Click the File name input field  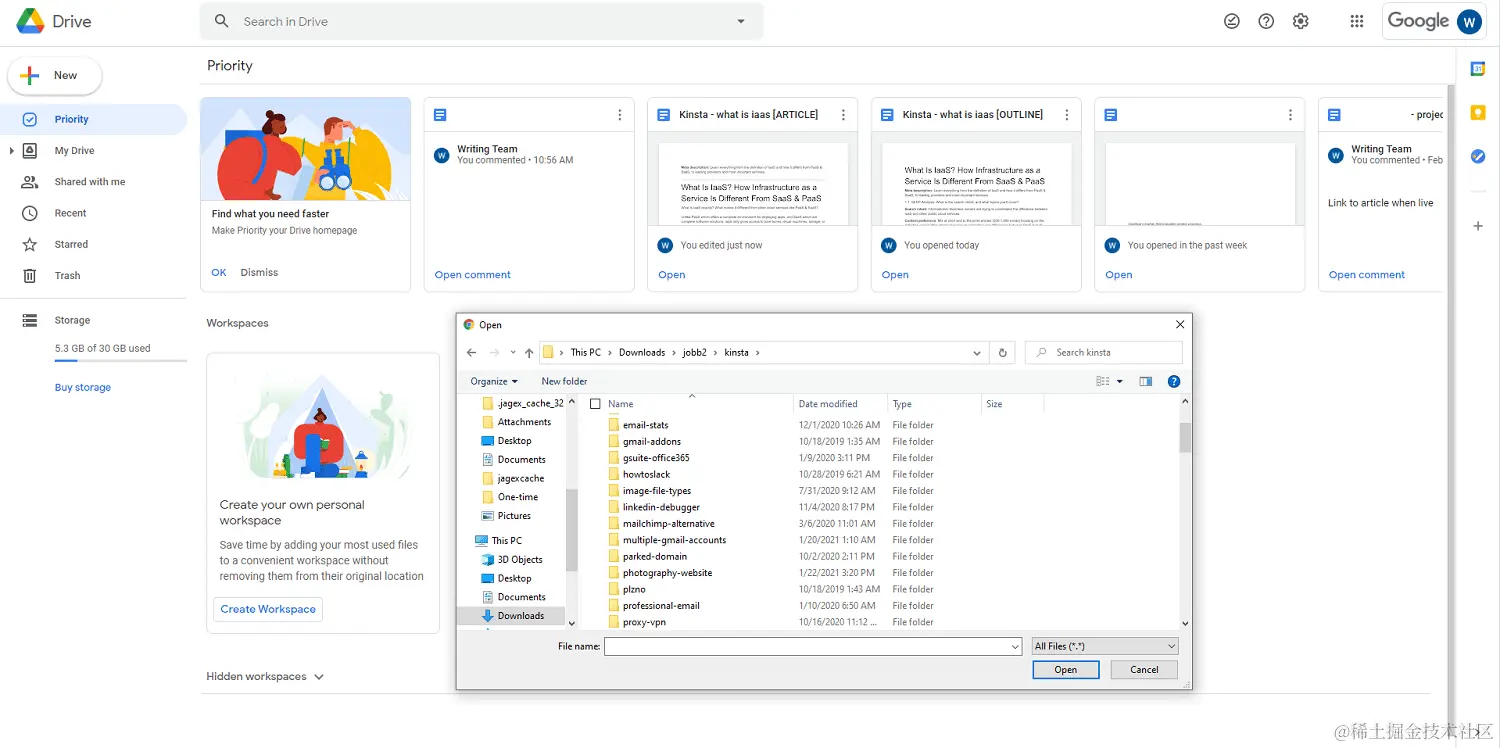(x=810, y=645)
